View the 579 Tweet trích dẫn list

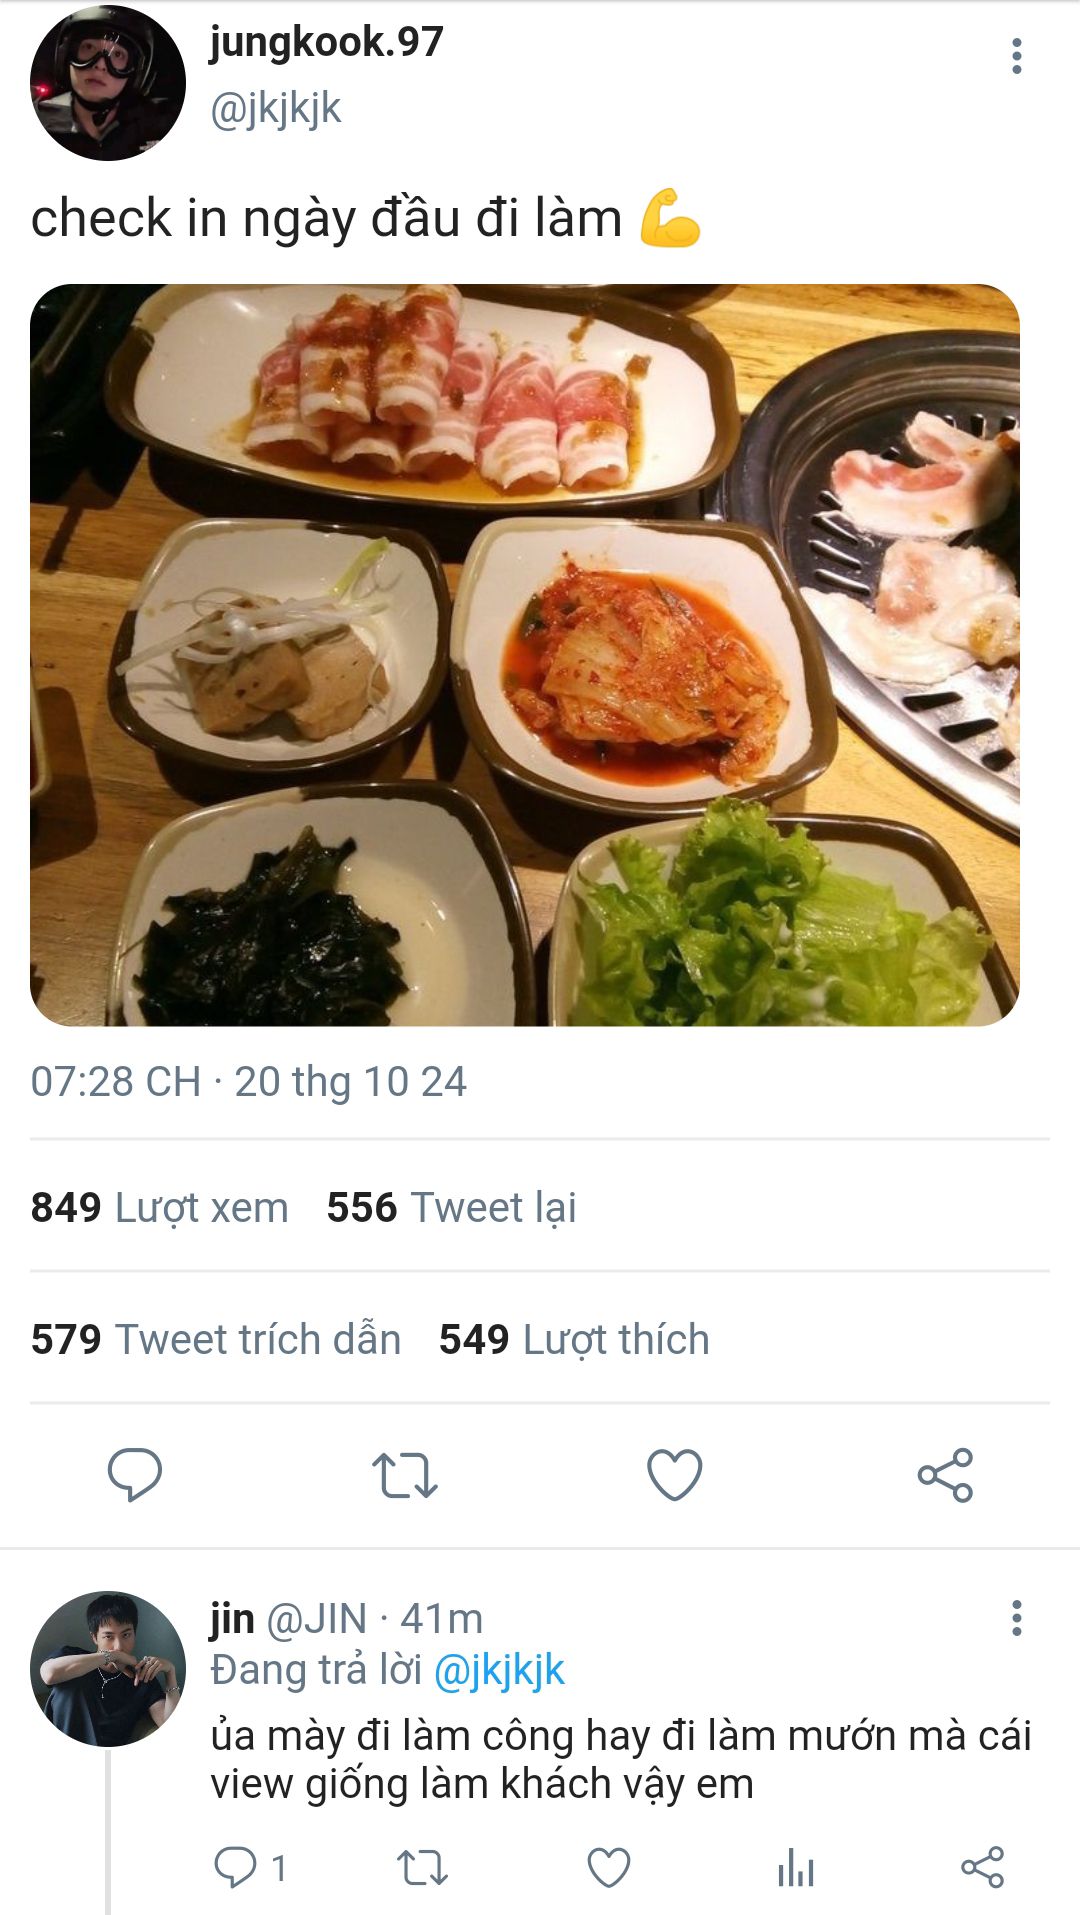tap(216, 1339)
